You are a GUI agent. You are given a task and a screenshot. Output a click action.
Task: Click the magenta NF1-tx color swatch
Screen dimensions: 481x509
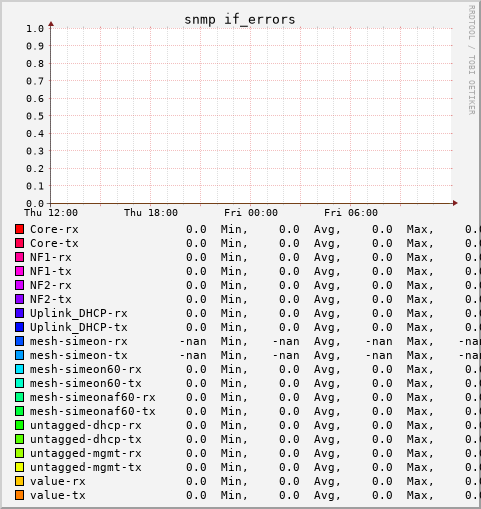click(19, 271)
